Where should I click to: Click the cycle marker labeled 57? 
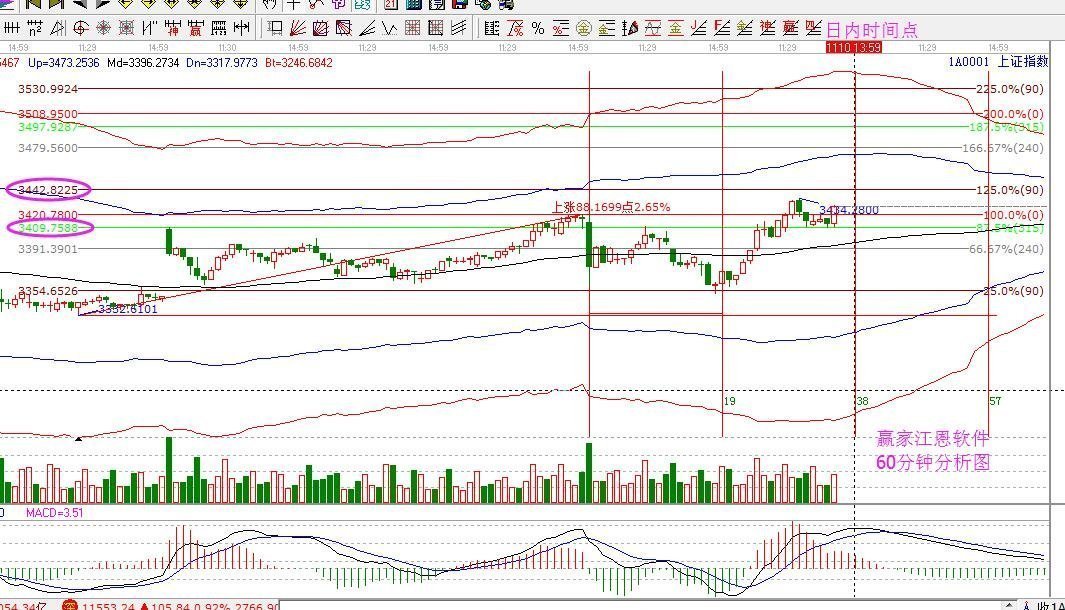click(x=995, y=401)
